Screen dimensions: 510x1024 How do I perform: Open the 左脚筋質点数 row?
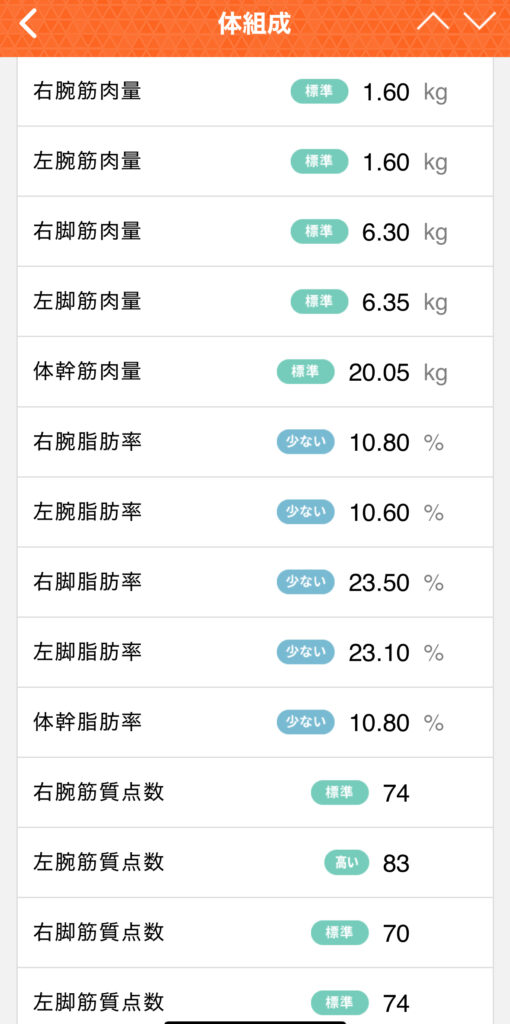pyautogui.click(x=255, y=996)
